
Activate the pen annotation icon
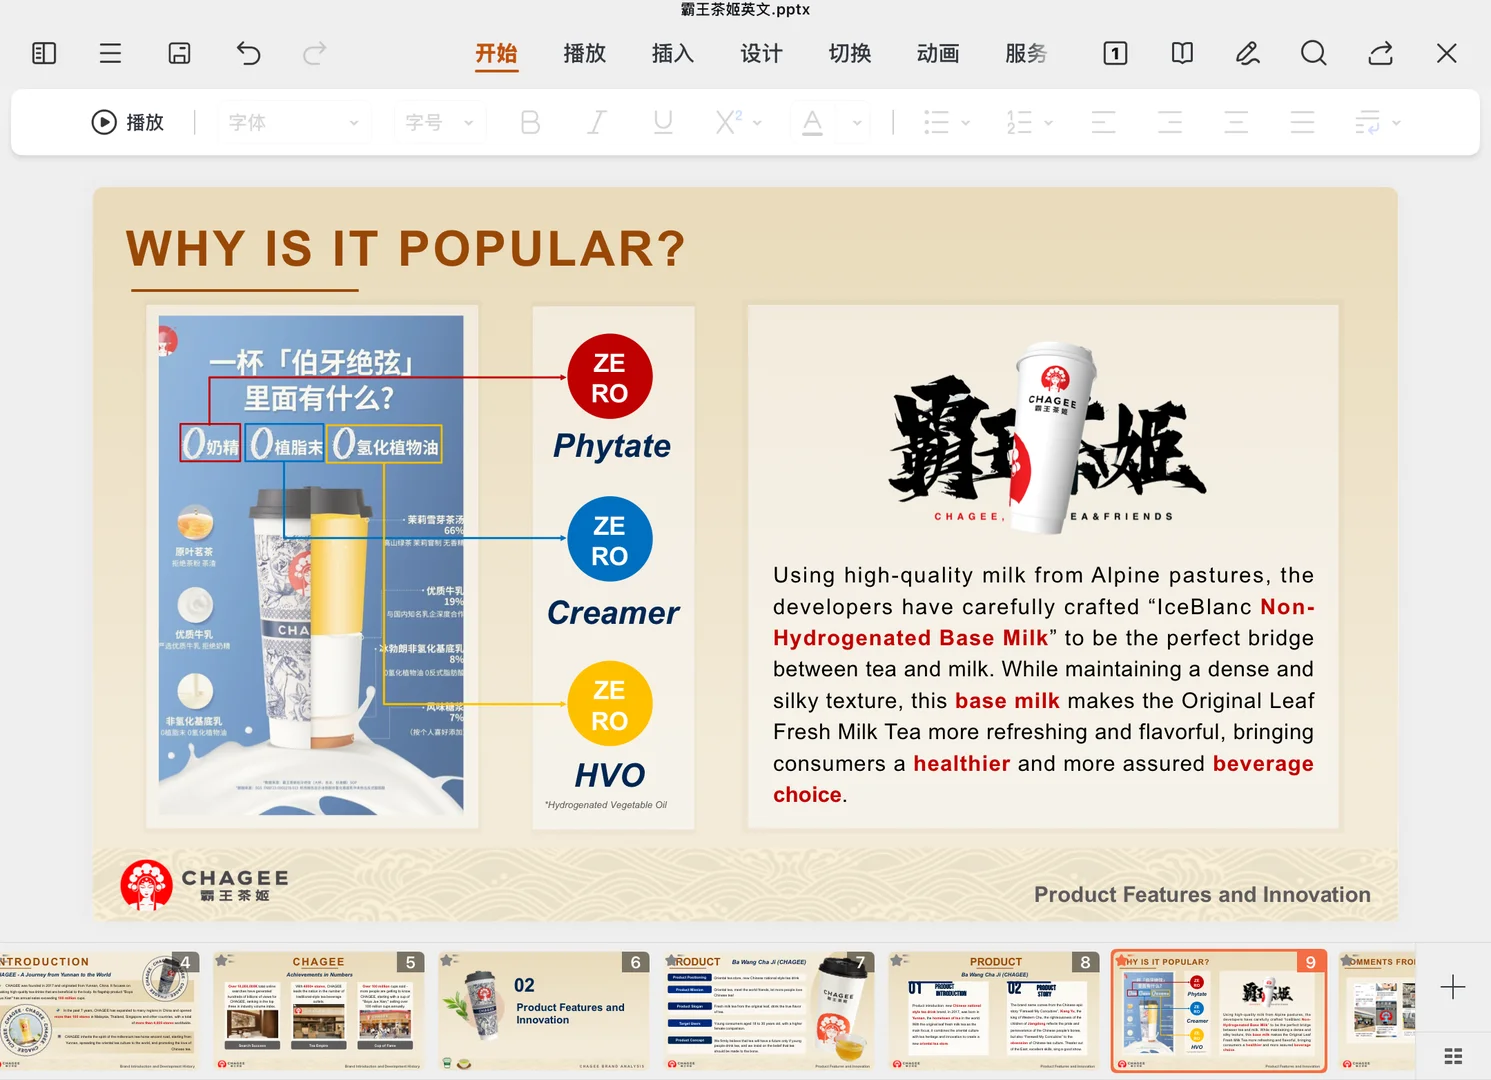click(x=1248, y=53)
